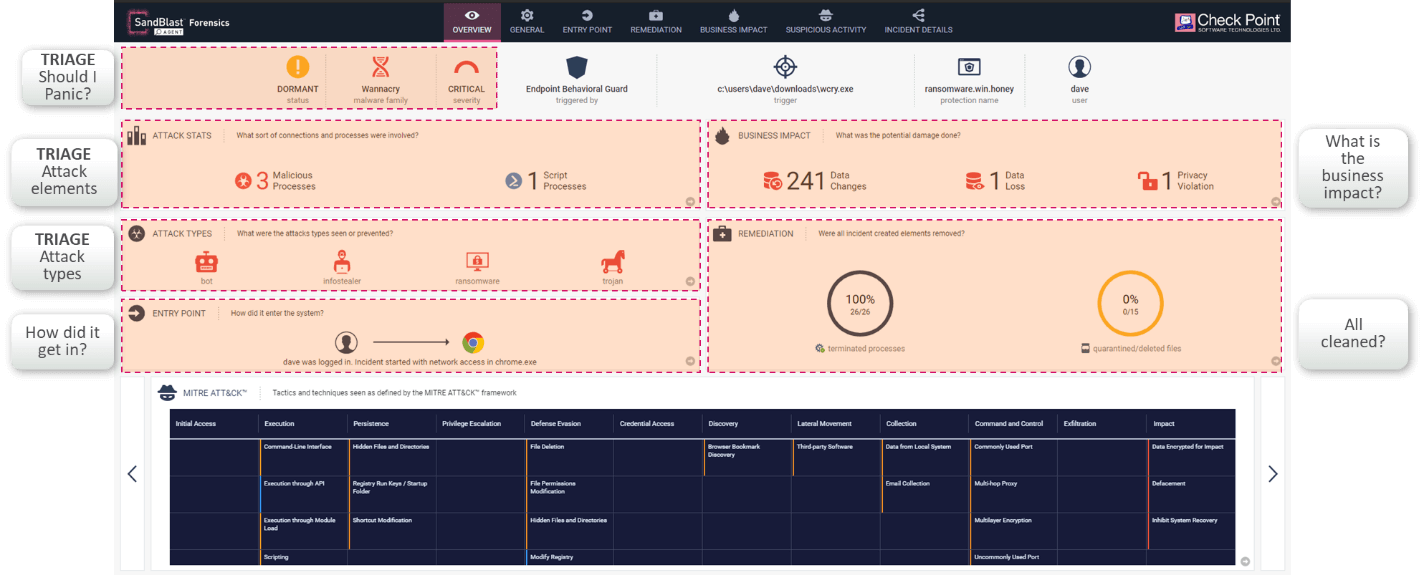Open the Entry Point tab
The height and width of the screenshot is (575, 1424).
[x=587, y=21]
